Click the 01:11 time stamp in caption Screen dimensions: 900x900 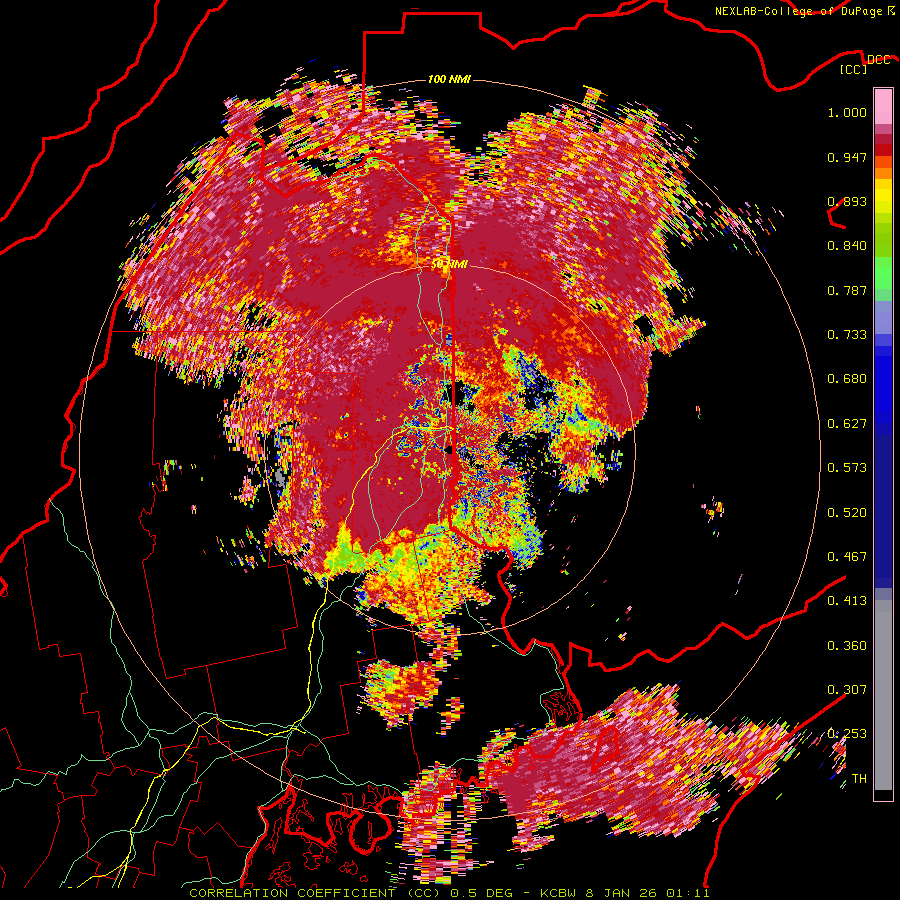pos(688,893)
